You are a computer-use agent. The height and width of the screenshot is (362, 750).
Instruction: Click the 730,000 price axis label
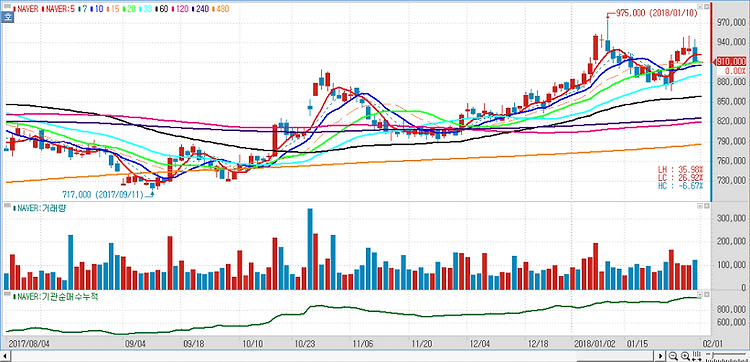click(x=730, y=180)
